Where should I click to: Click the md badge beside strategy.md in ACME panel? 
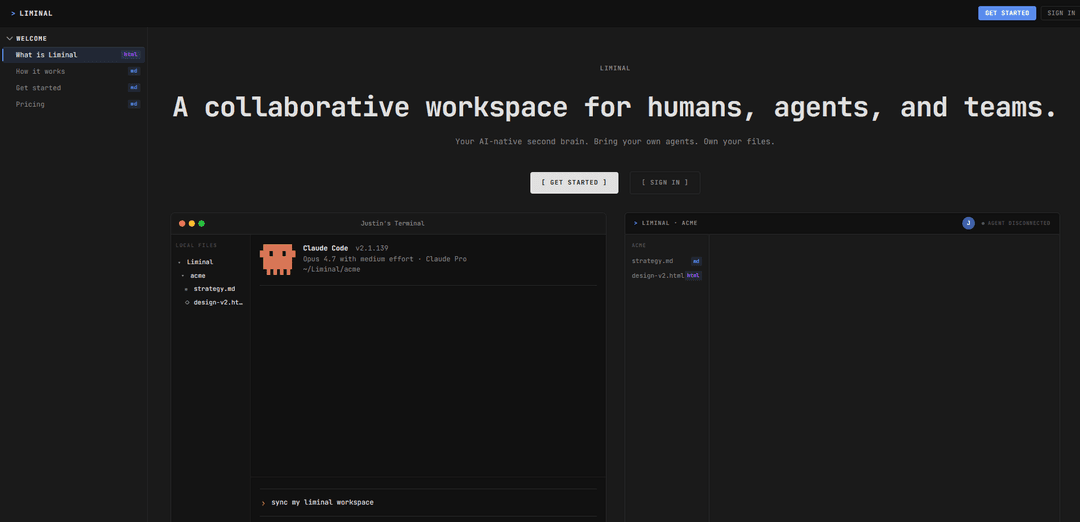(x=696, y=261)
